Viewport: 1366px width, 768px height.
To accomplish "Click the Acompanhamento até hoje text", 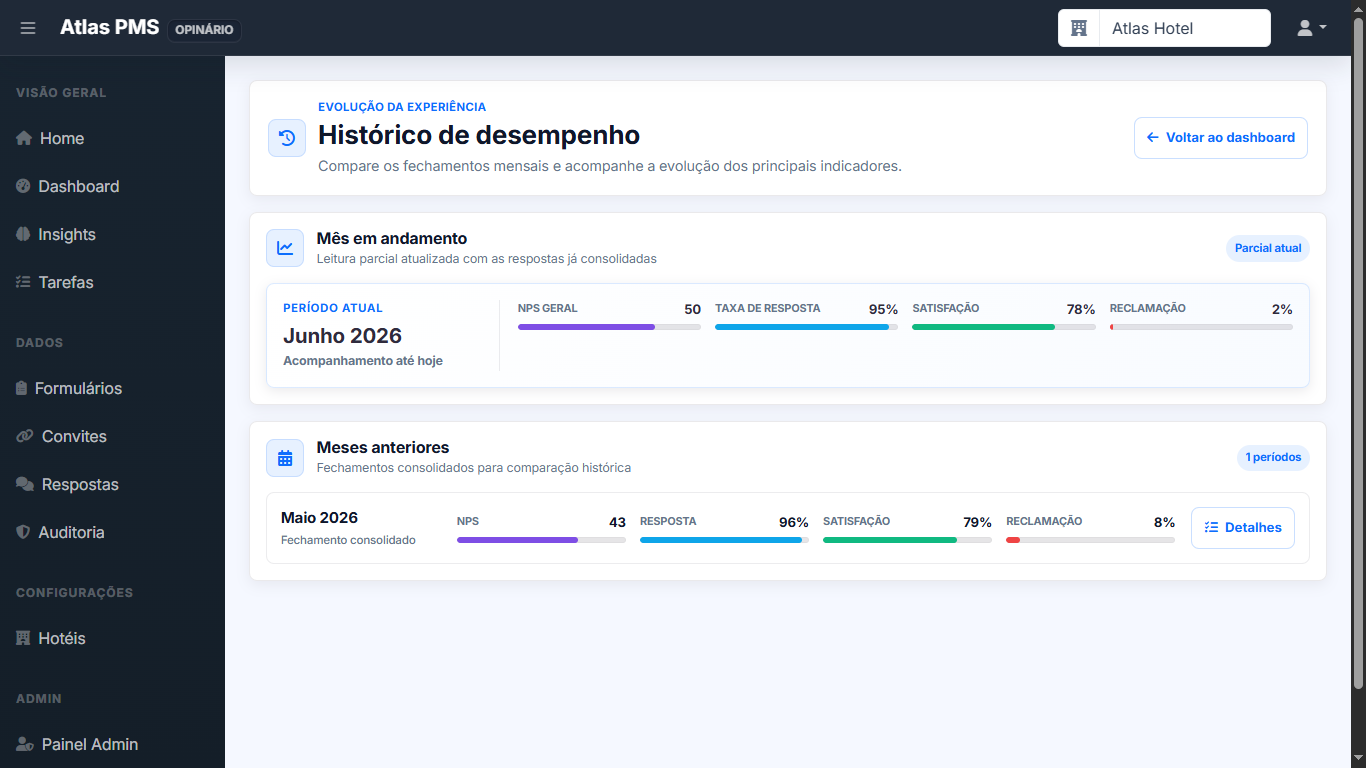I will pyautogui.click(x=363, y=361).
